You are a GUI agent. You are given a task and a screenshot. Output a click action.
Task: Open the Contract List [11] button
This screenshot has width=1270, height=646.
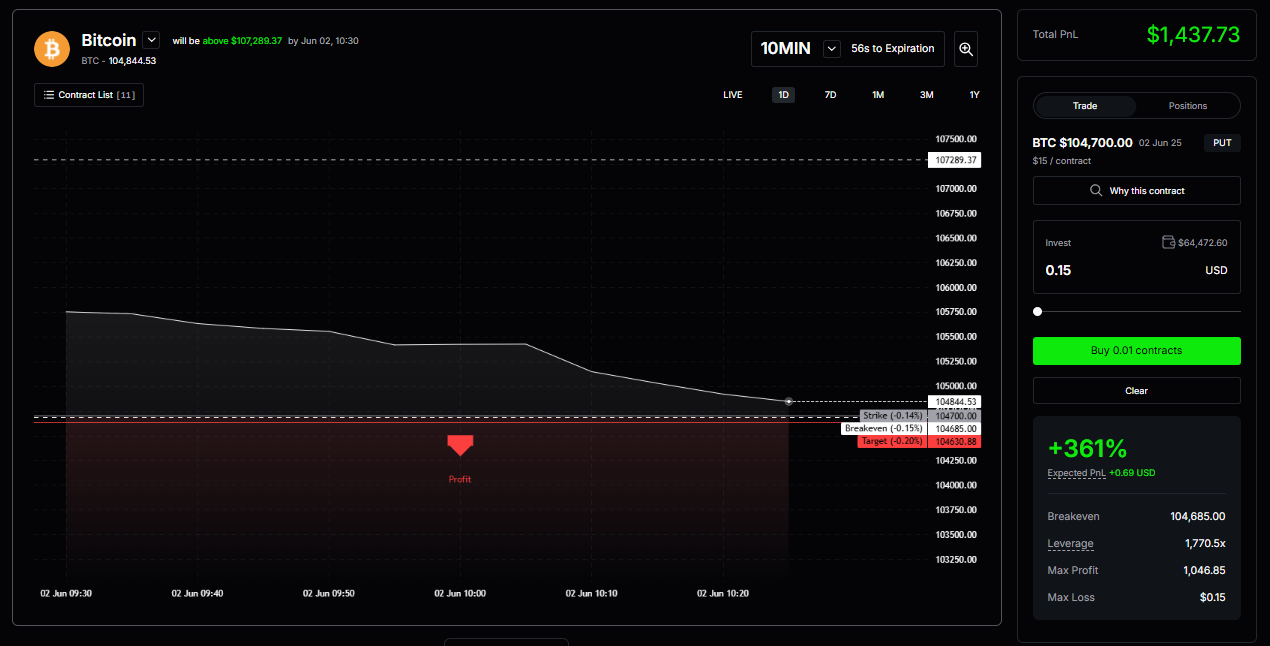pyautogui.click(x=89, y=95)
